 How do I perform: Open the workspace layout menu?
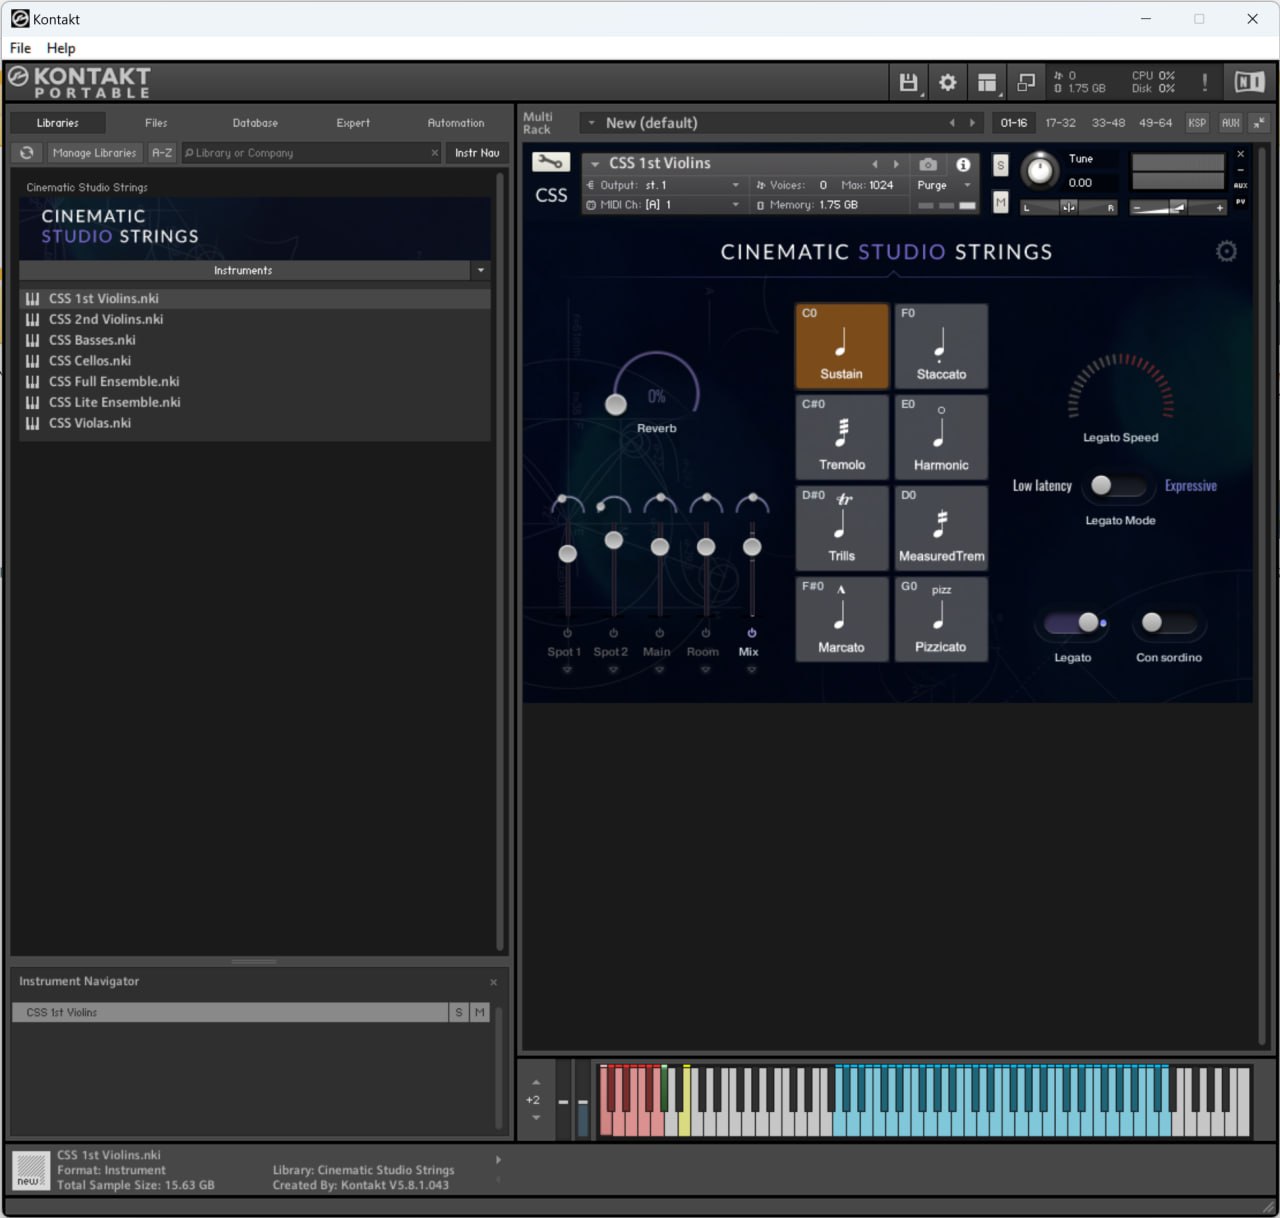pos(987,83)
